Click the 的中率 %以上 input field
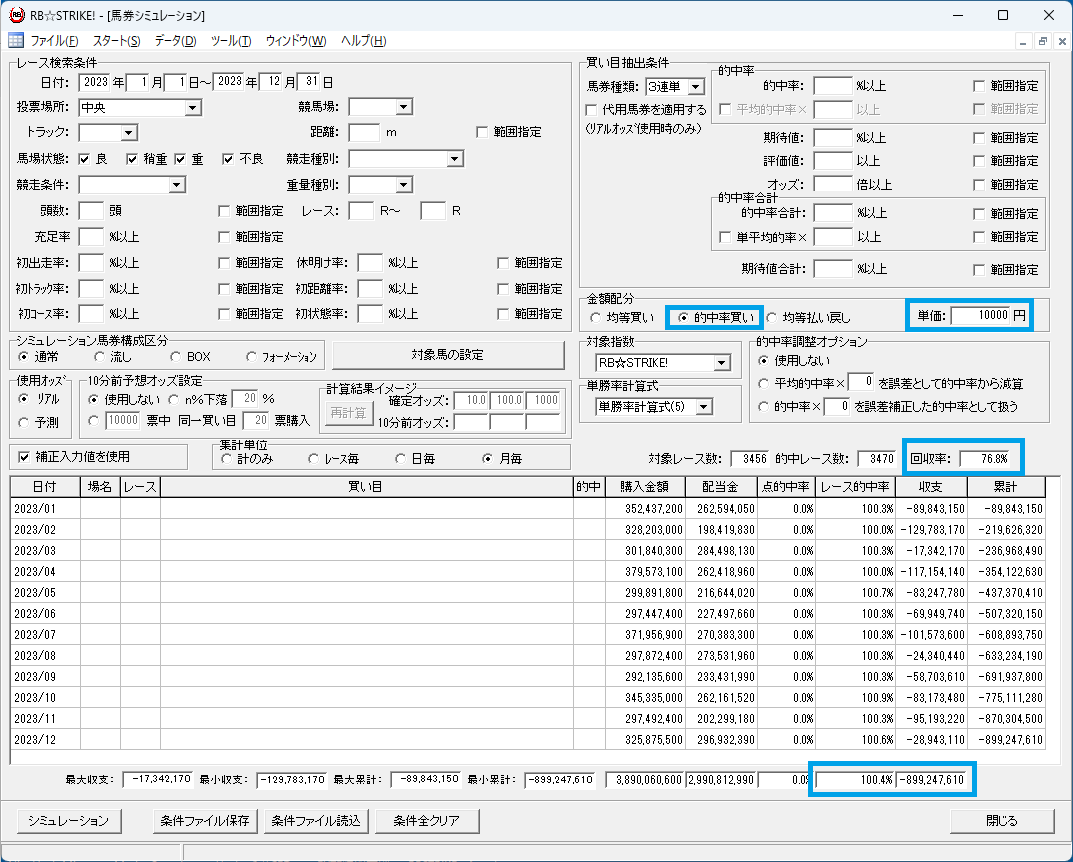1073x862 pixels. click(832, 86)
